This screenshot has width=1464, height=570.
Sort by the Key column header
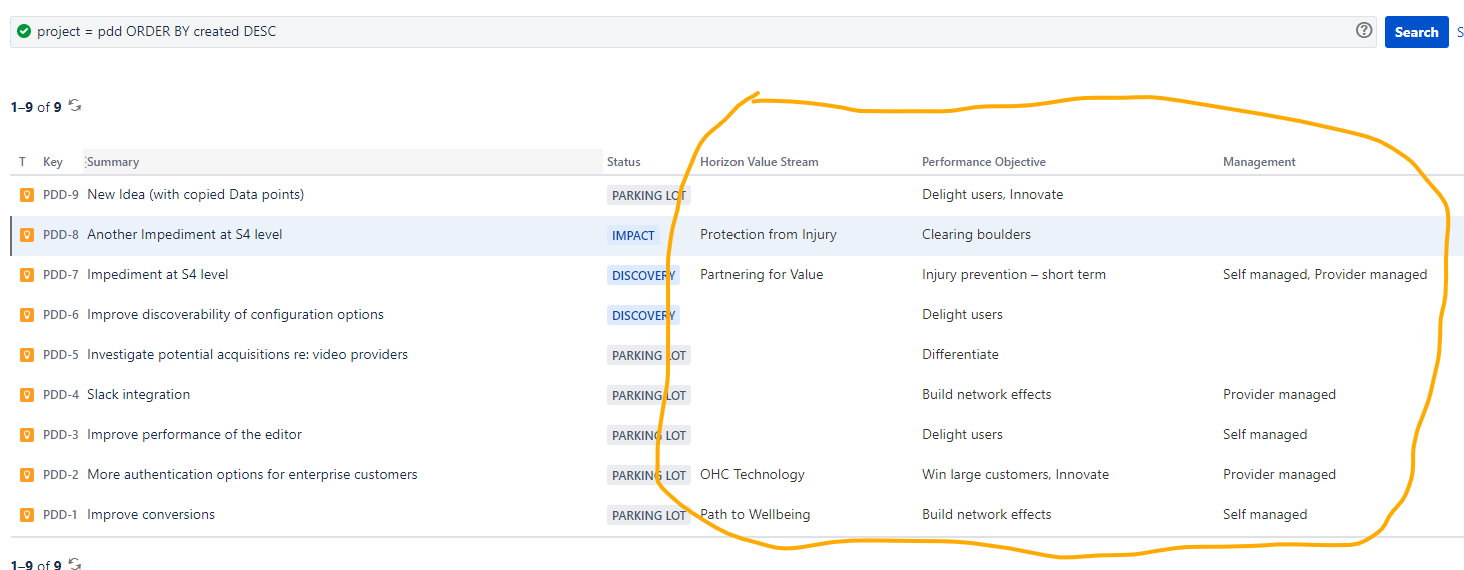53,162
